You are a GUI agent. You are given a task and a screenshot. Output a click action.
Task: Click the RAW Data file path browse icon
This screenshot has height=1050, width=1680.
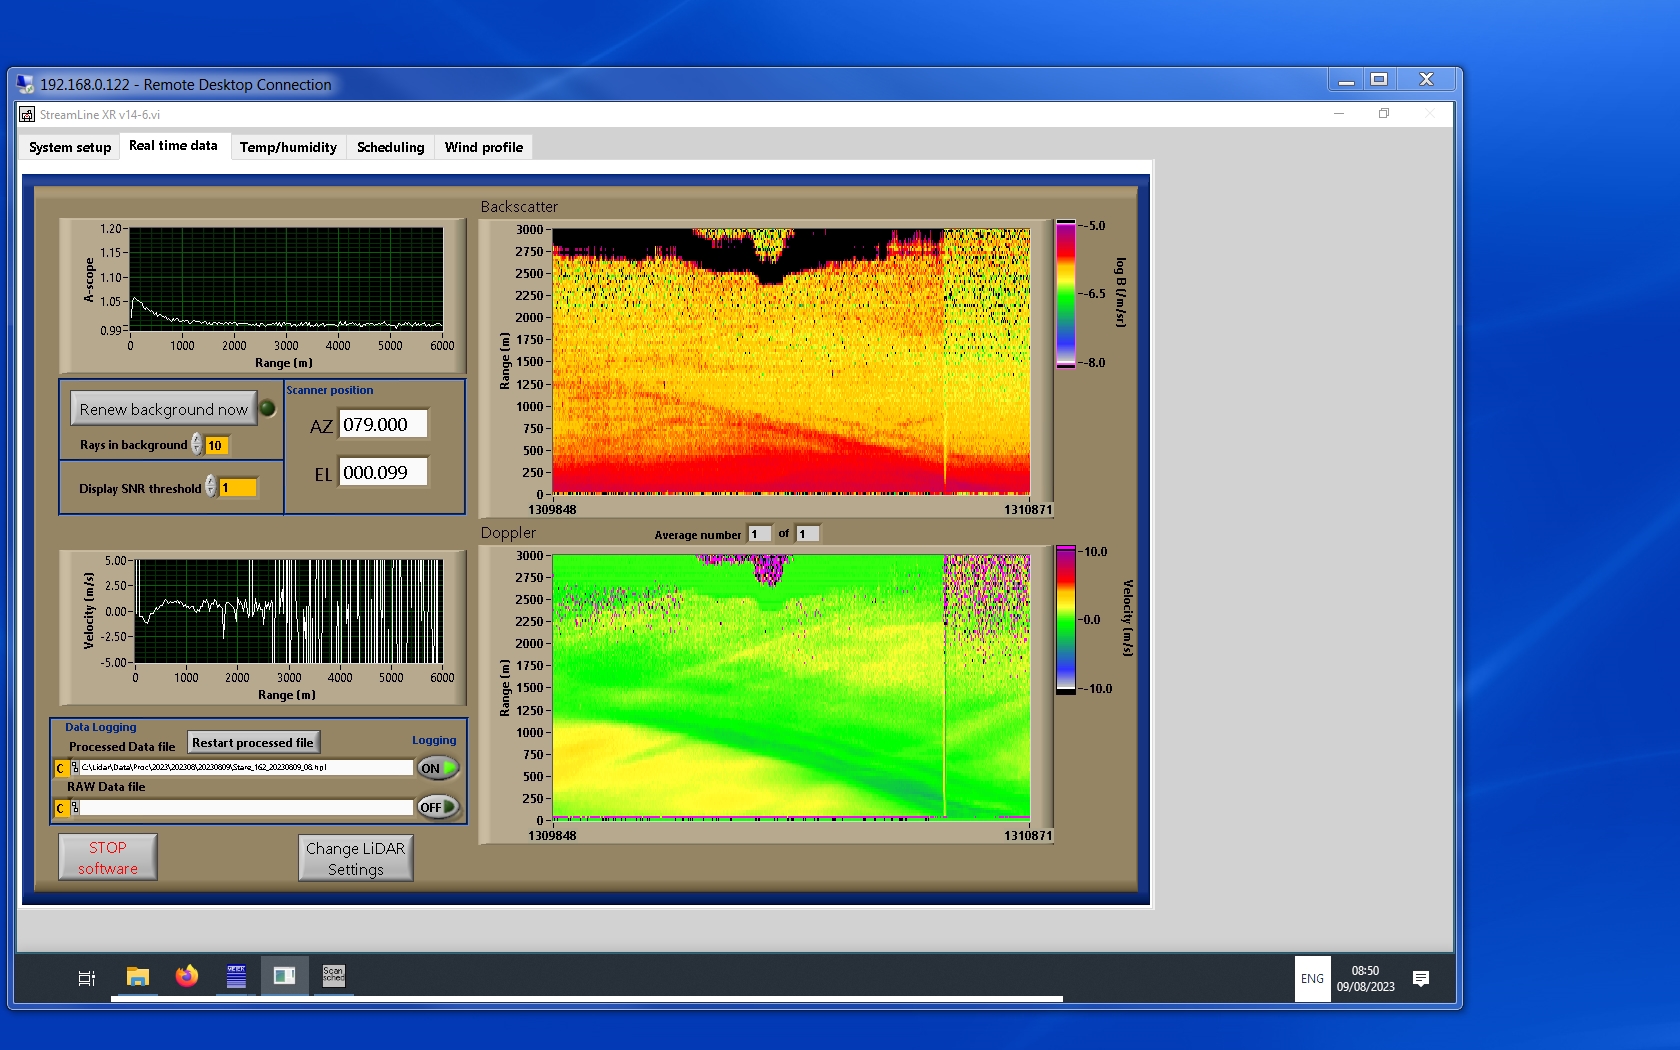point(75,808)
